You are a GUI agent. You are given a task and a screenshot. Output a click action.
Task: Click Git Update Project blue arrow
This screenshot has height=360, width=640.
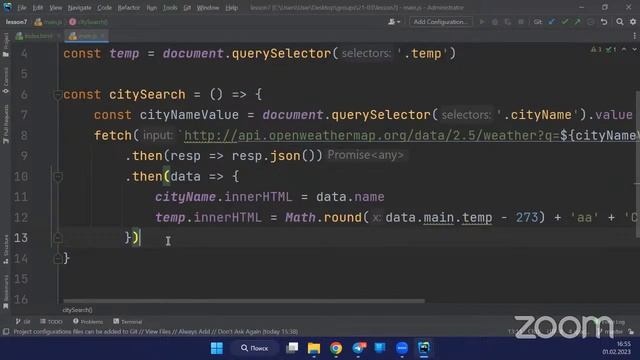click(x=552, y=22)
